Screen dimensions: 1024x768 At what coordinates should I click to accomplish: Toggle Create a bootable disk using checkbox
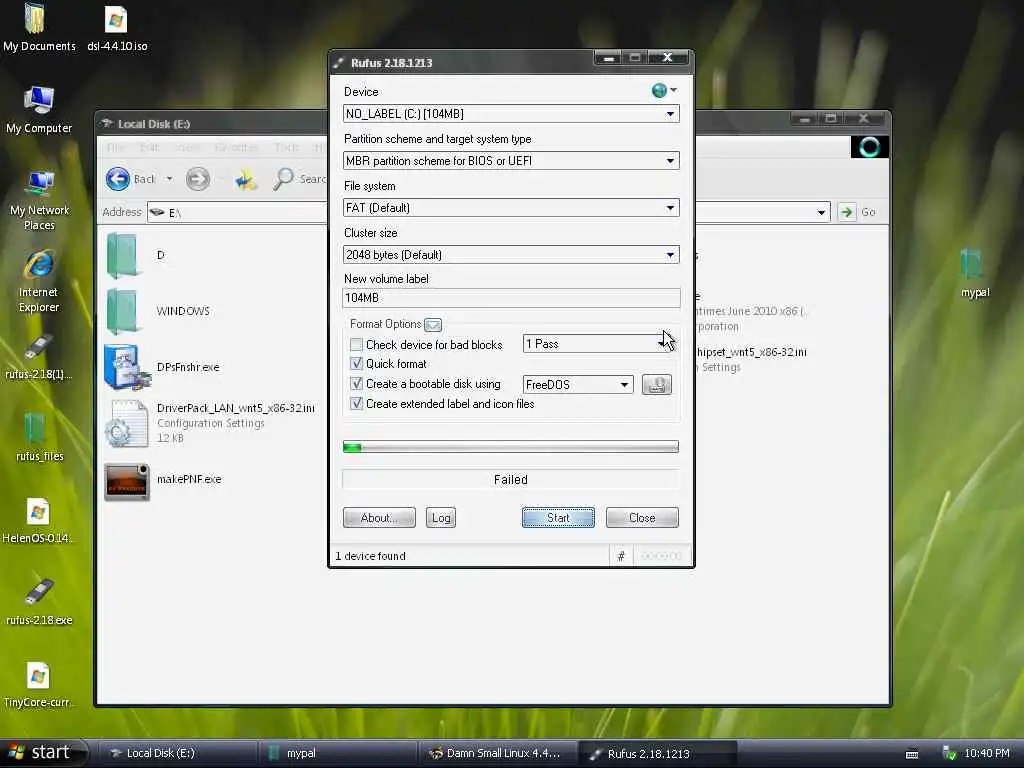[356, 384]
